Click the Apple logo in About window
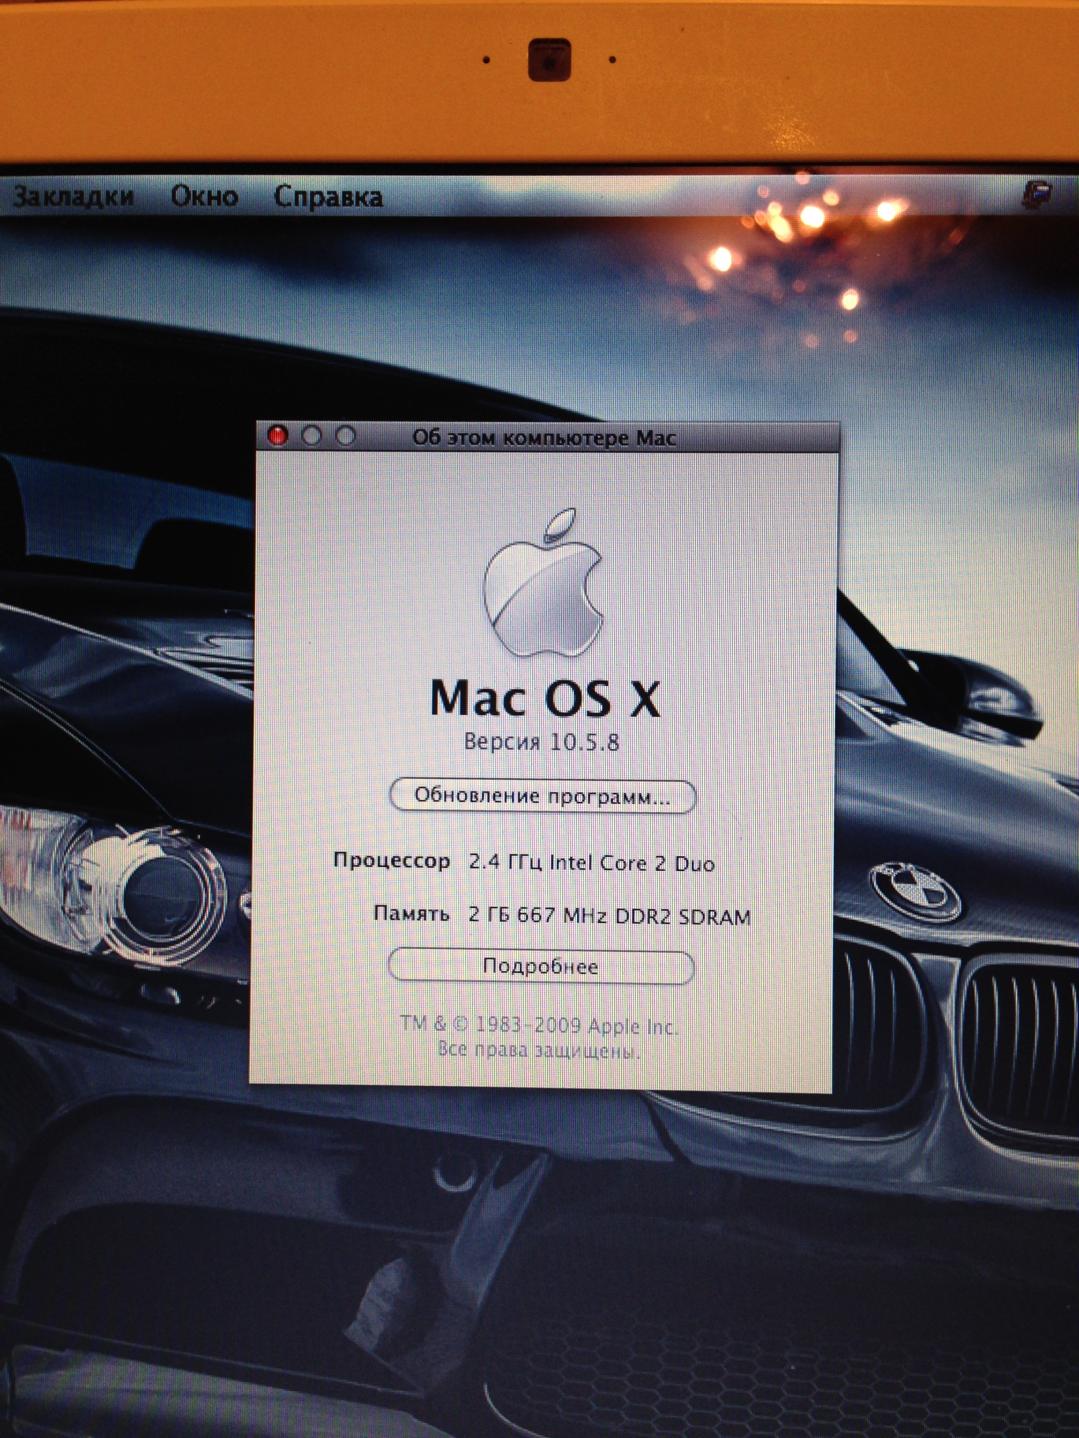The width and height of the screenshot is (1079, 1438). 543,582
